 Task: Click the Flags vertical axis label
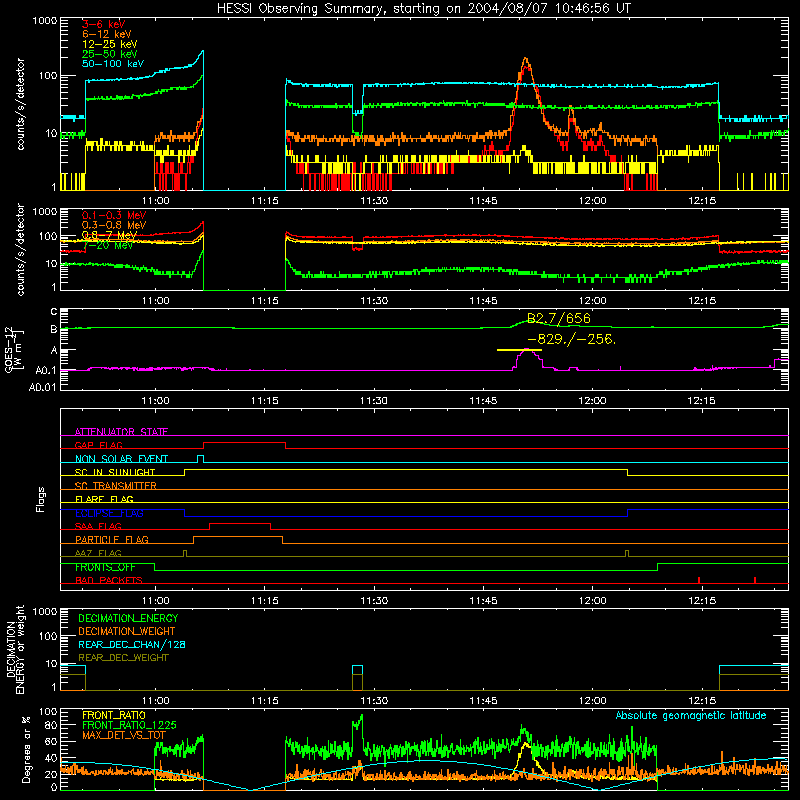pos(41,499)
